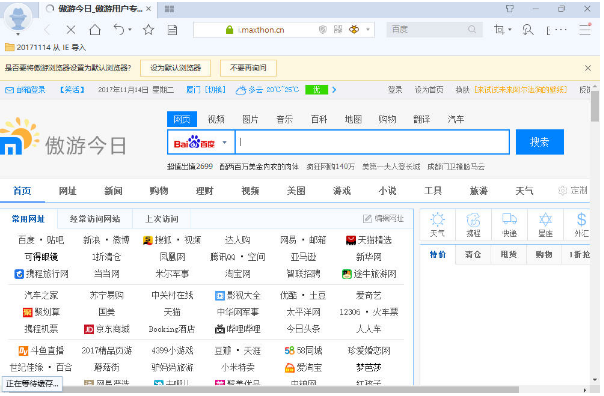
Task: Switch city with 厦门 [切换] link
Action: [x=206, y=90]
